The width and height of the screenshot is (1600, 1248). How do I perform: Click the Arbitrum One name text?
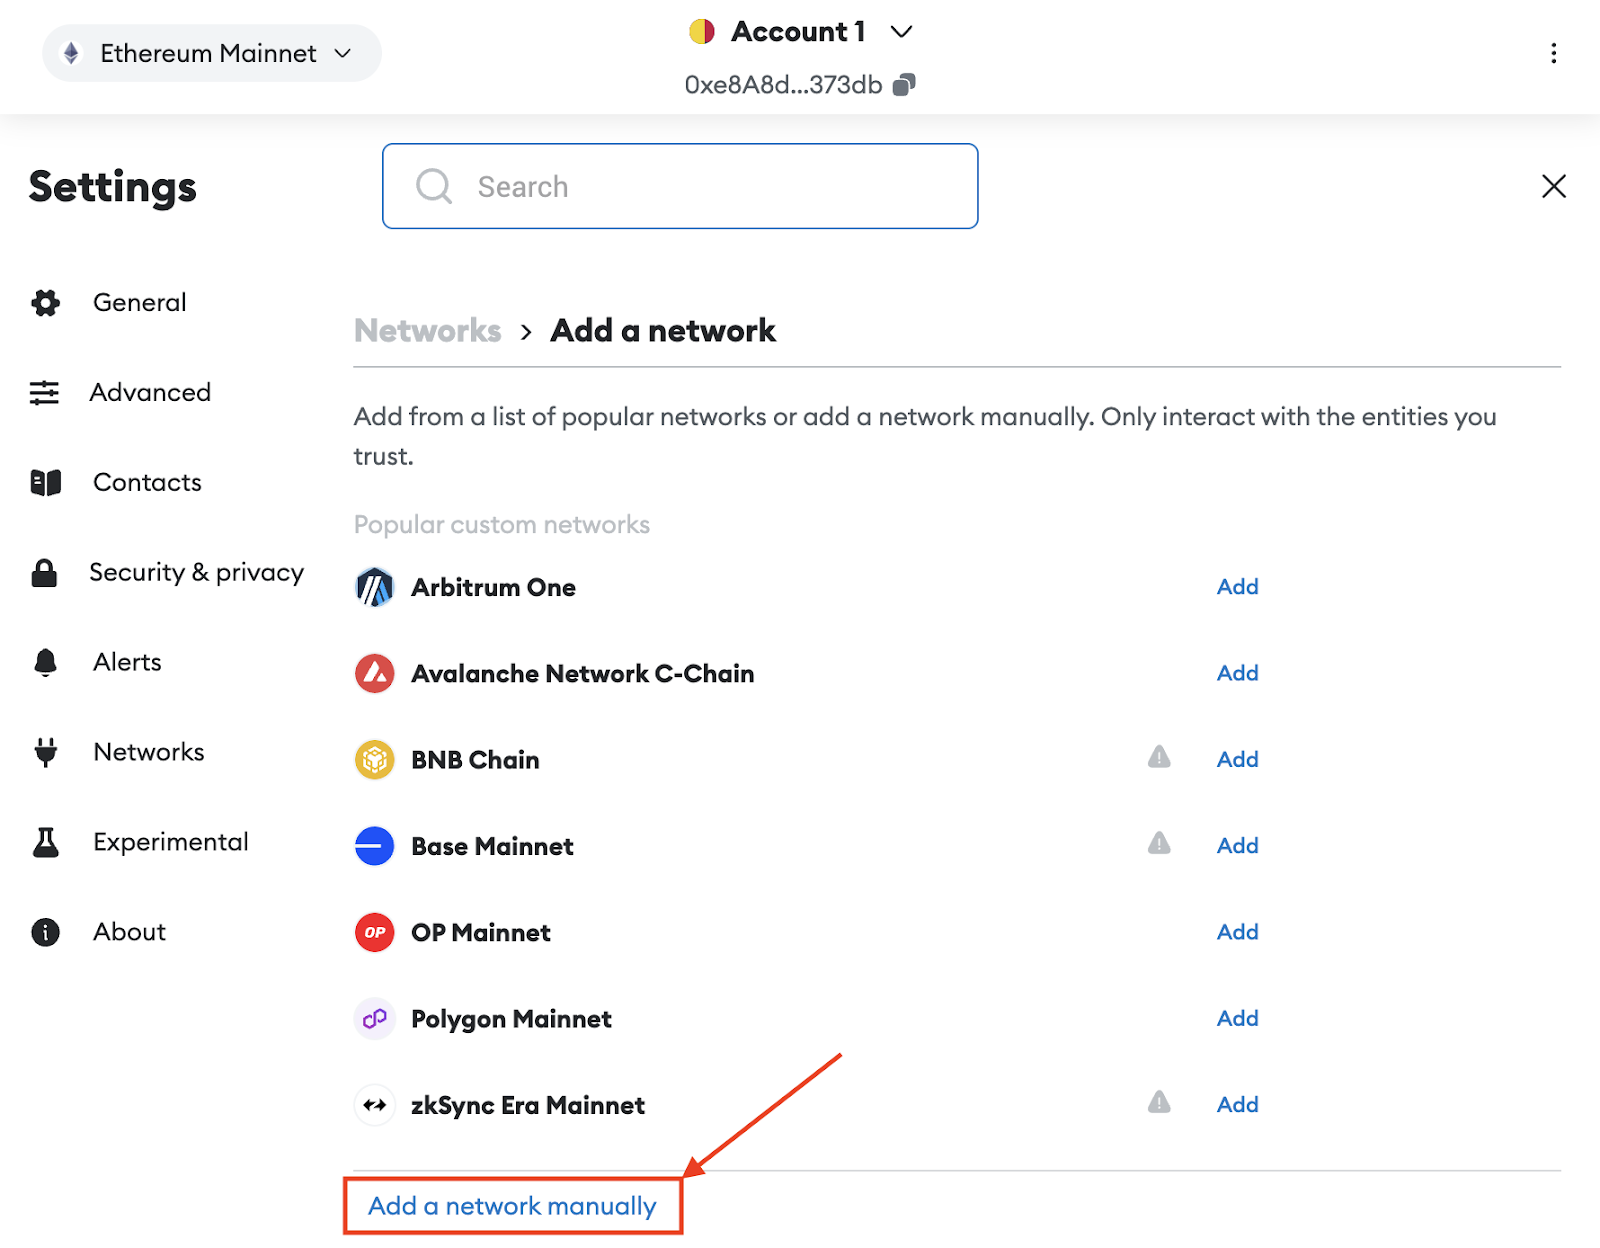click(493, 587)
